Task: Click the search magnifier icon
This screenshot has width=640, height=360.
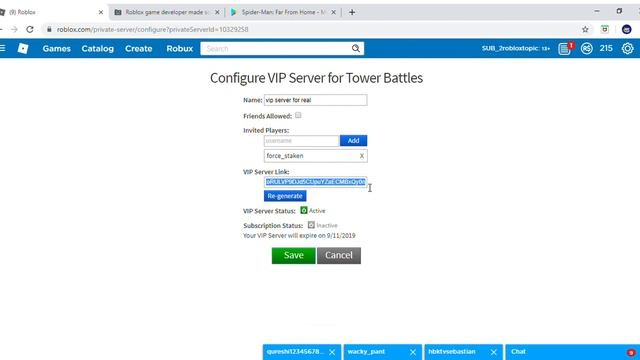Action: pos(356,49)
